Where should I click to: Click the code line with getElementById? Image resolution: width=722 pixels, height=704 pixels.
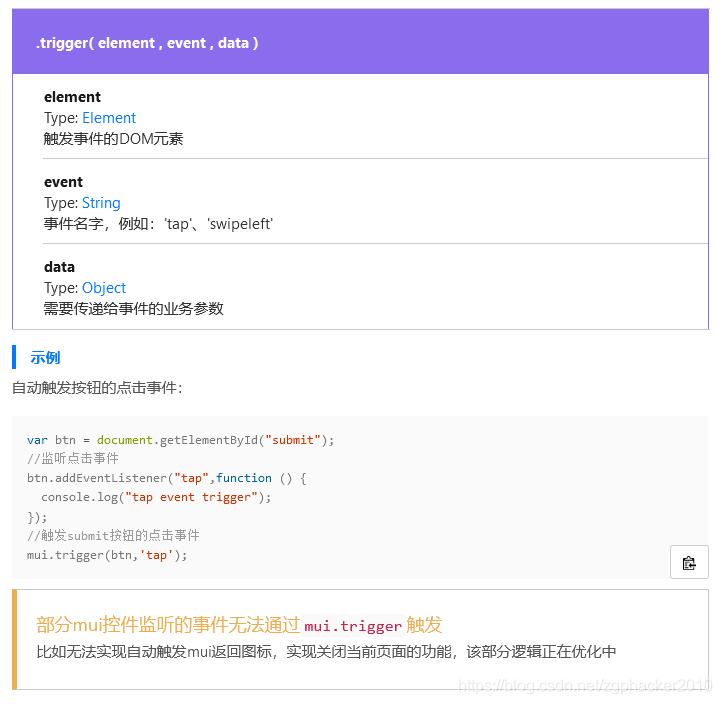[180, 440]
